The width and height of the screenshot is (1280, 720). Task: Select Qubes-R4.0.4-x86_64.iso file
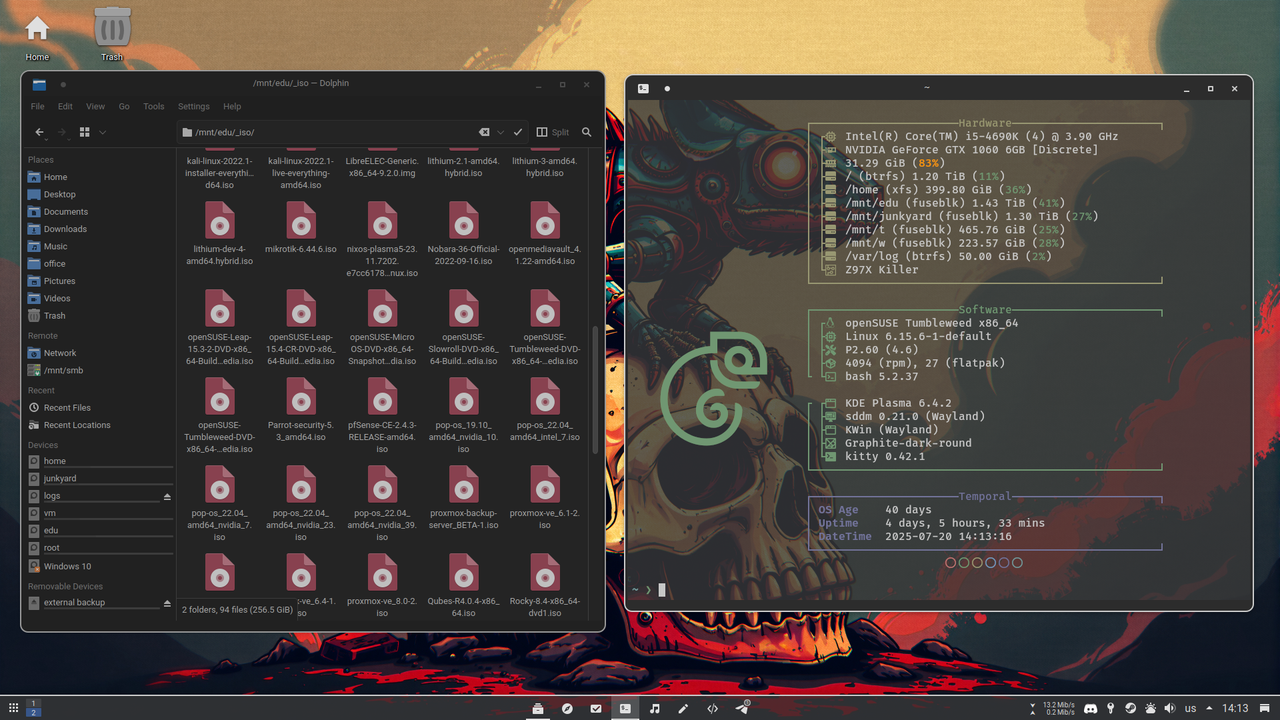click(463, 588)
